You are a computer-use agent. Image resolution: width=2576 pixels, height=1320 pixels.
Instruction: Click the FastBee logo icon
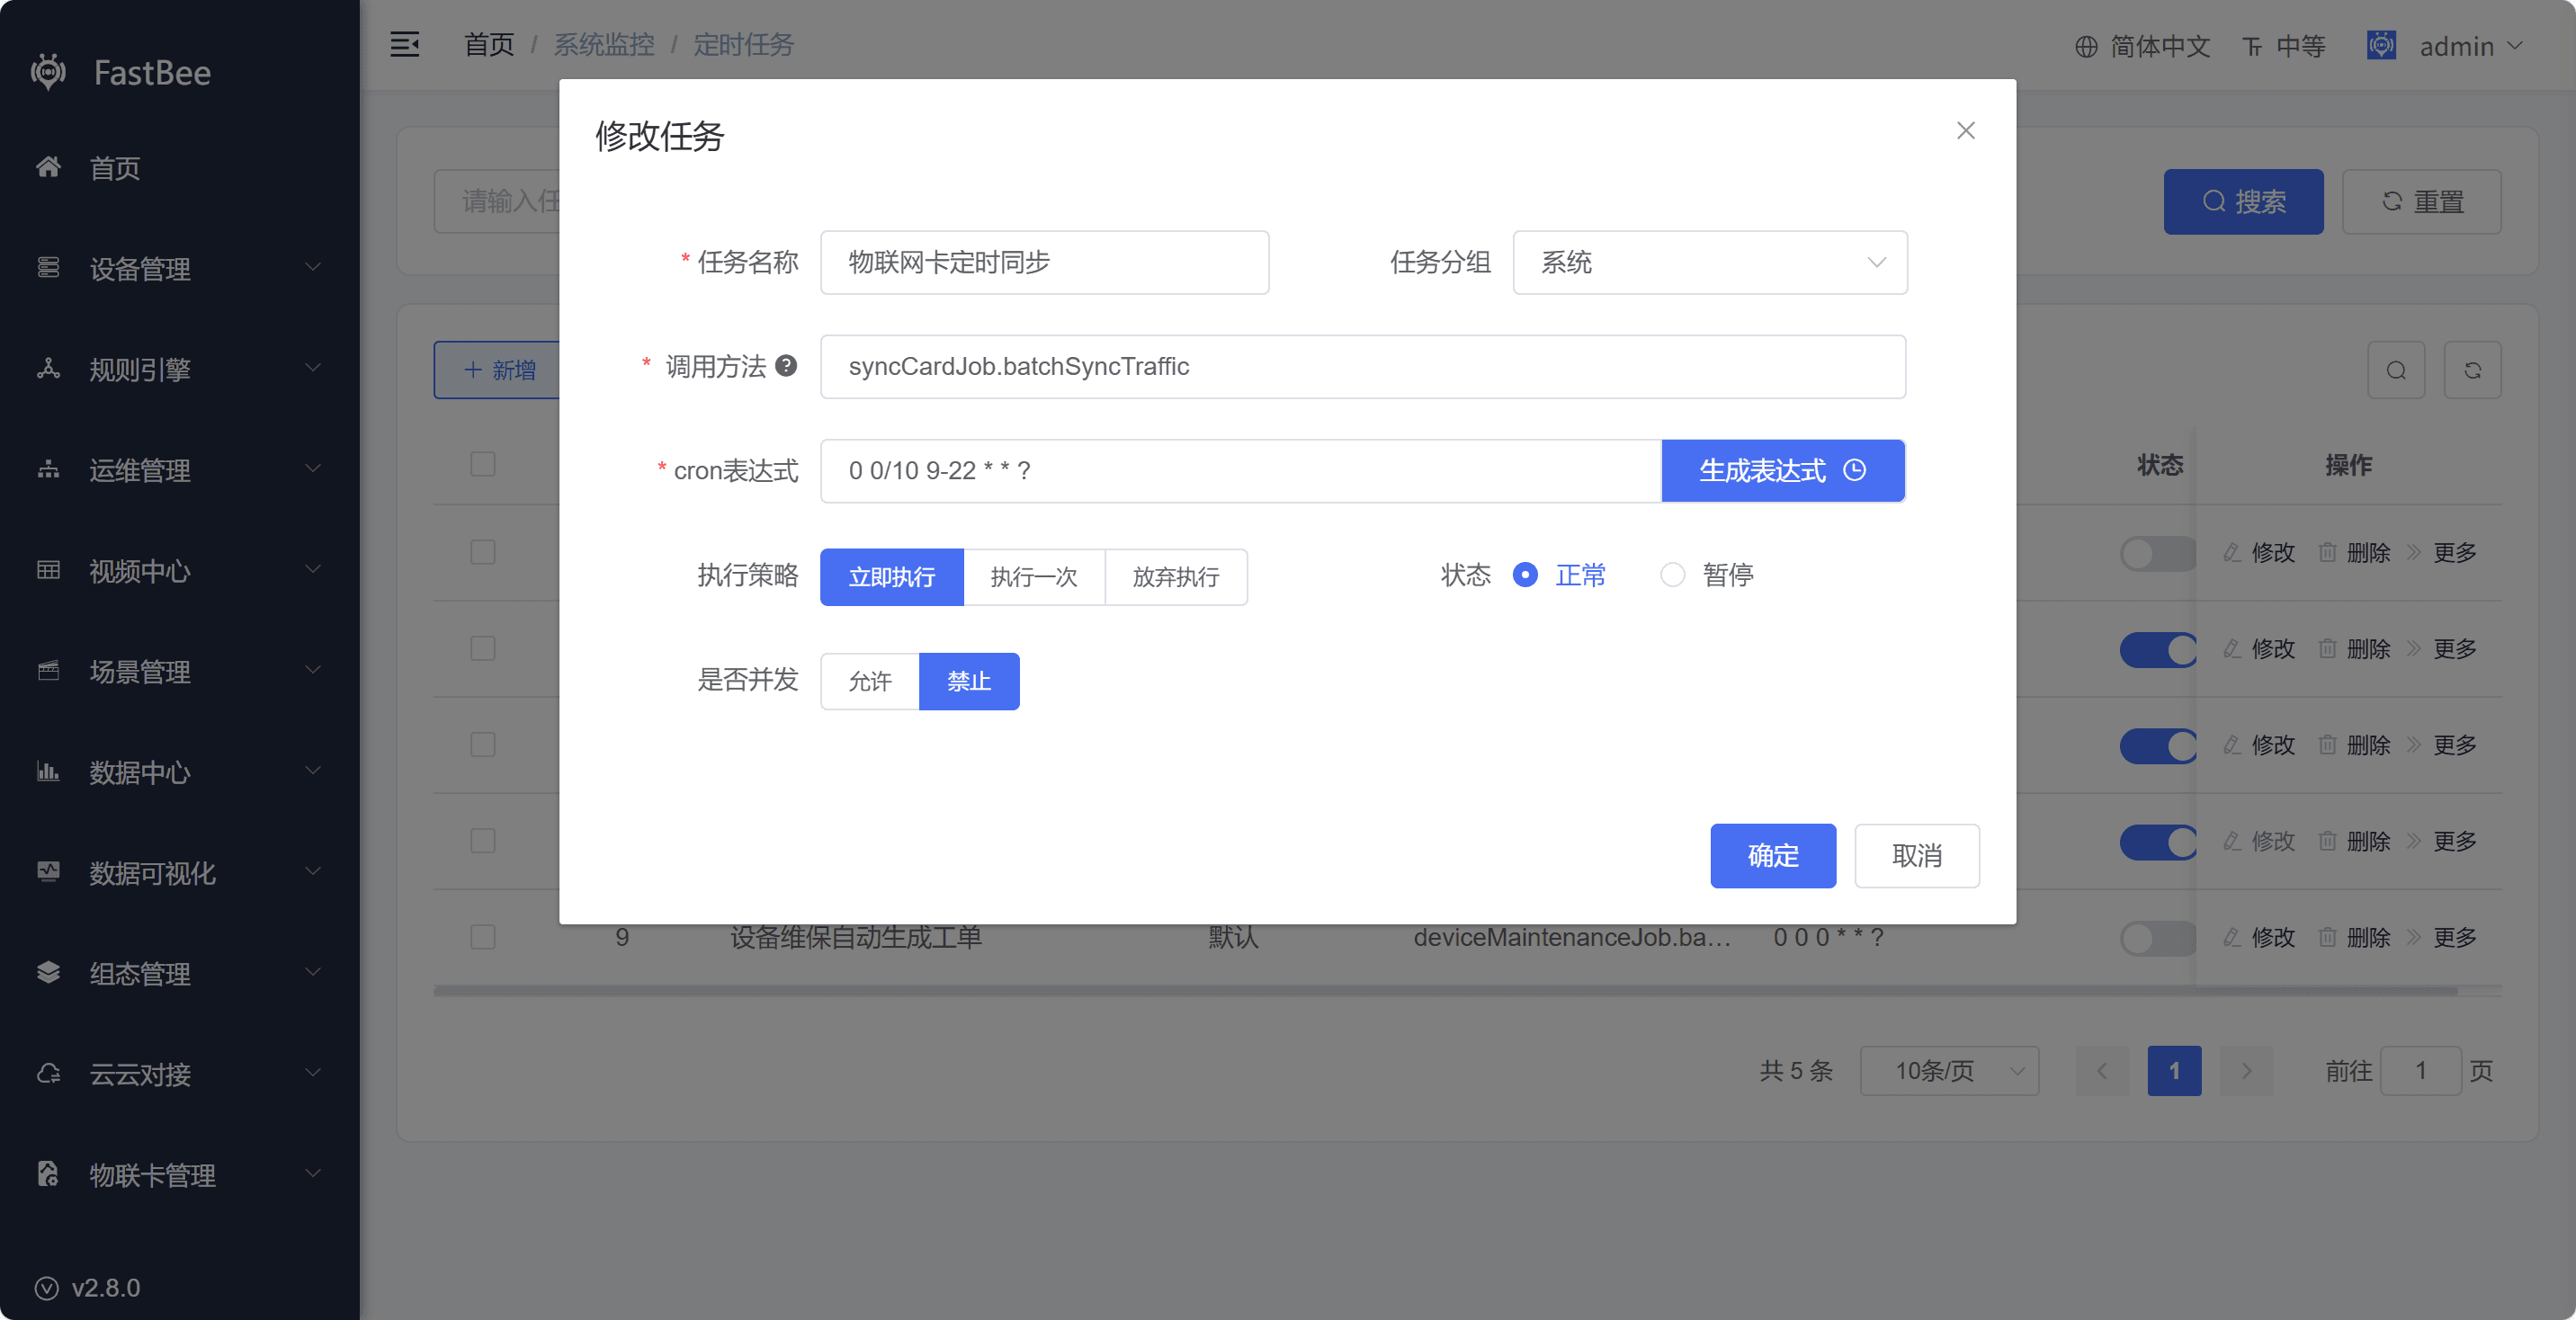pyautogui.click(x=48, y=72)
